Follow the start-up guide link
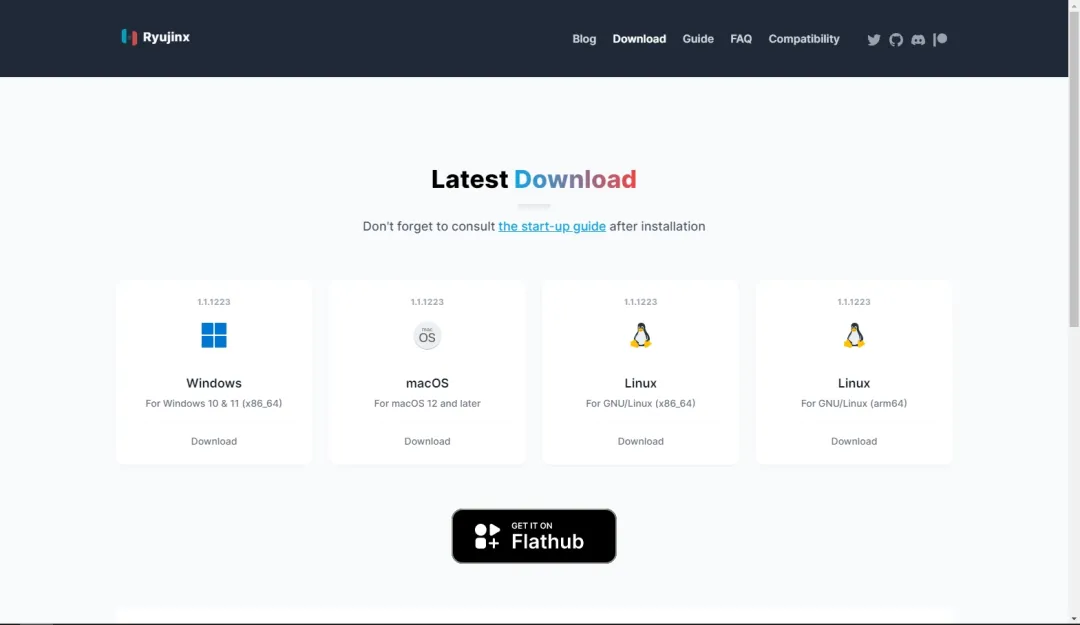 pos(552,226)
